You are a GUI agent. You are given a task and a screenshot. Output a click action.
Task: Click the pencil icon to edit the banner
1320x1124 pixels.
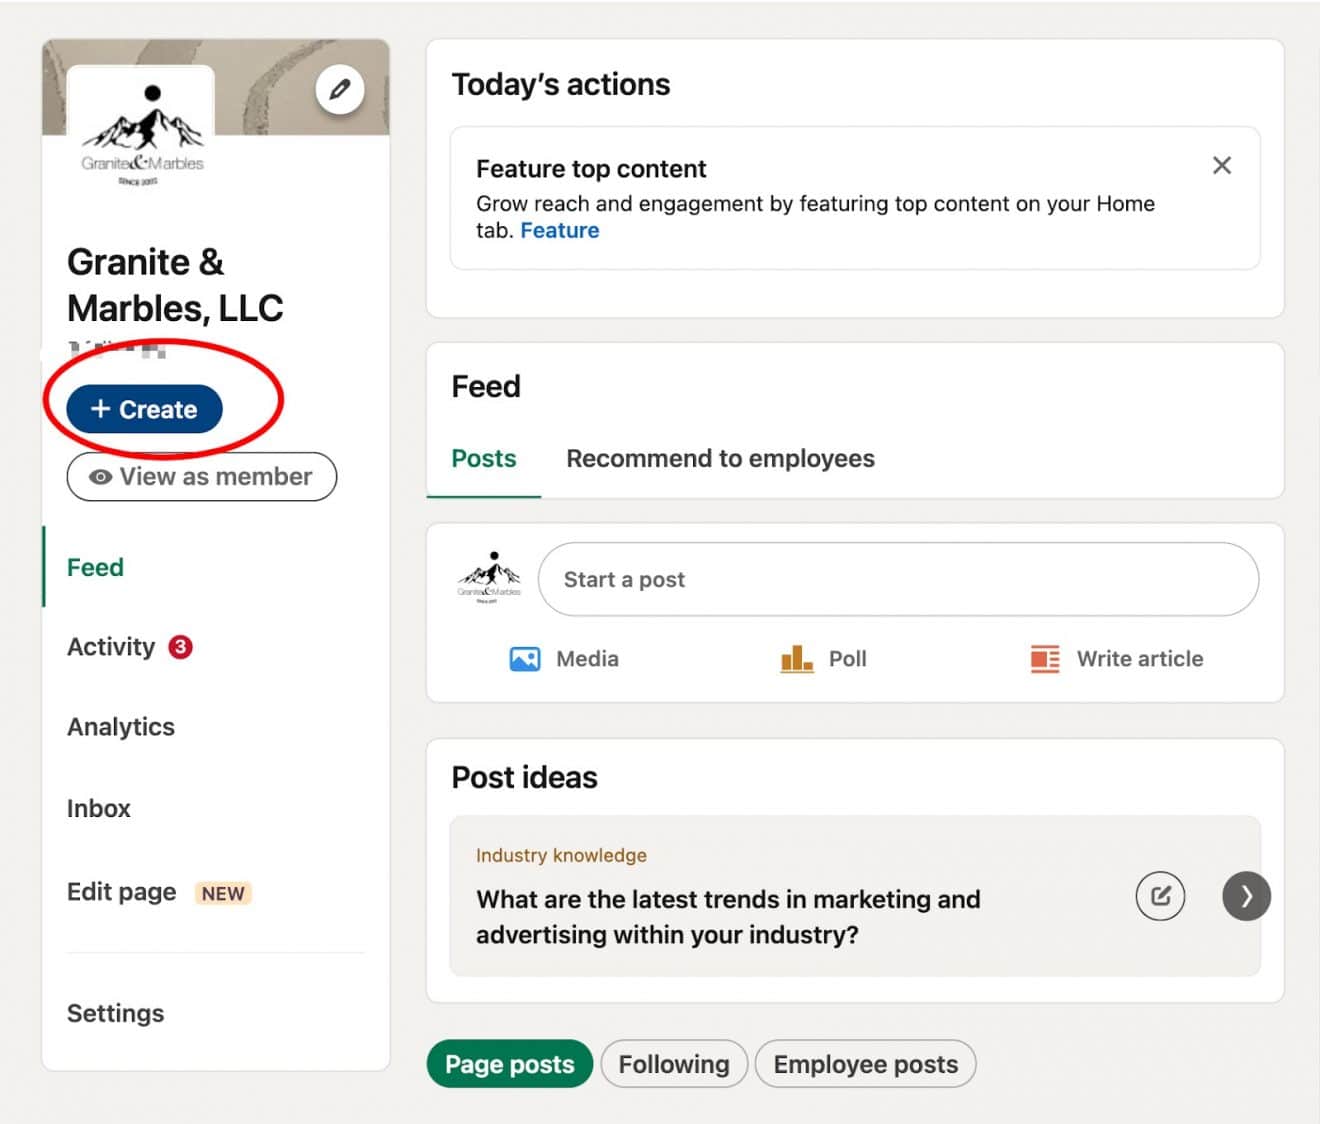click(339, 89)
